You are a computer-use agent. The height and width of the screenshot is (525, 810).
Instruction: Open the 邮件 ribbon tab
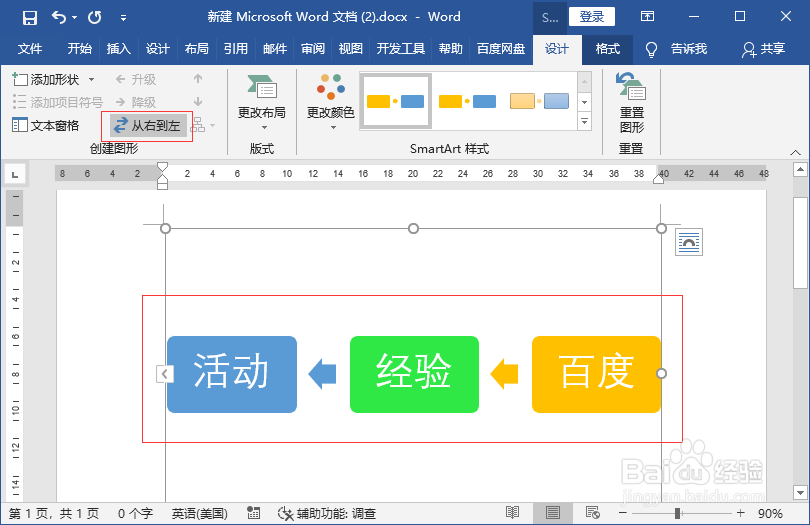coord(275,49)
